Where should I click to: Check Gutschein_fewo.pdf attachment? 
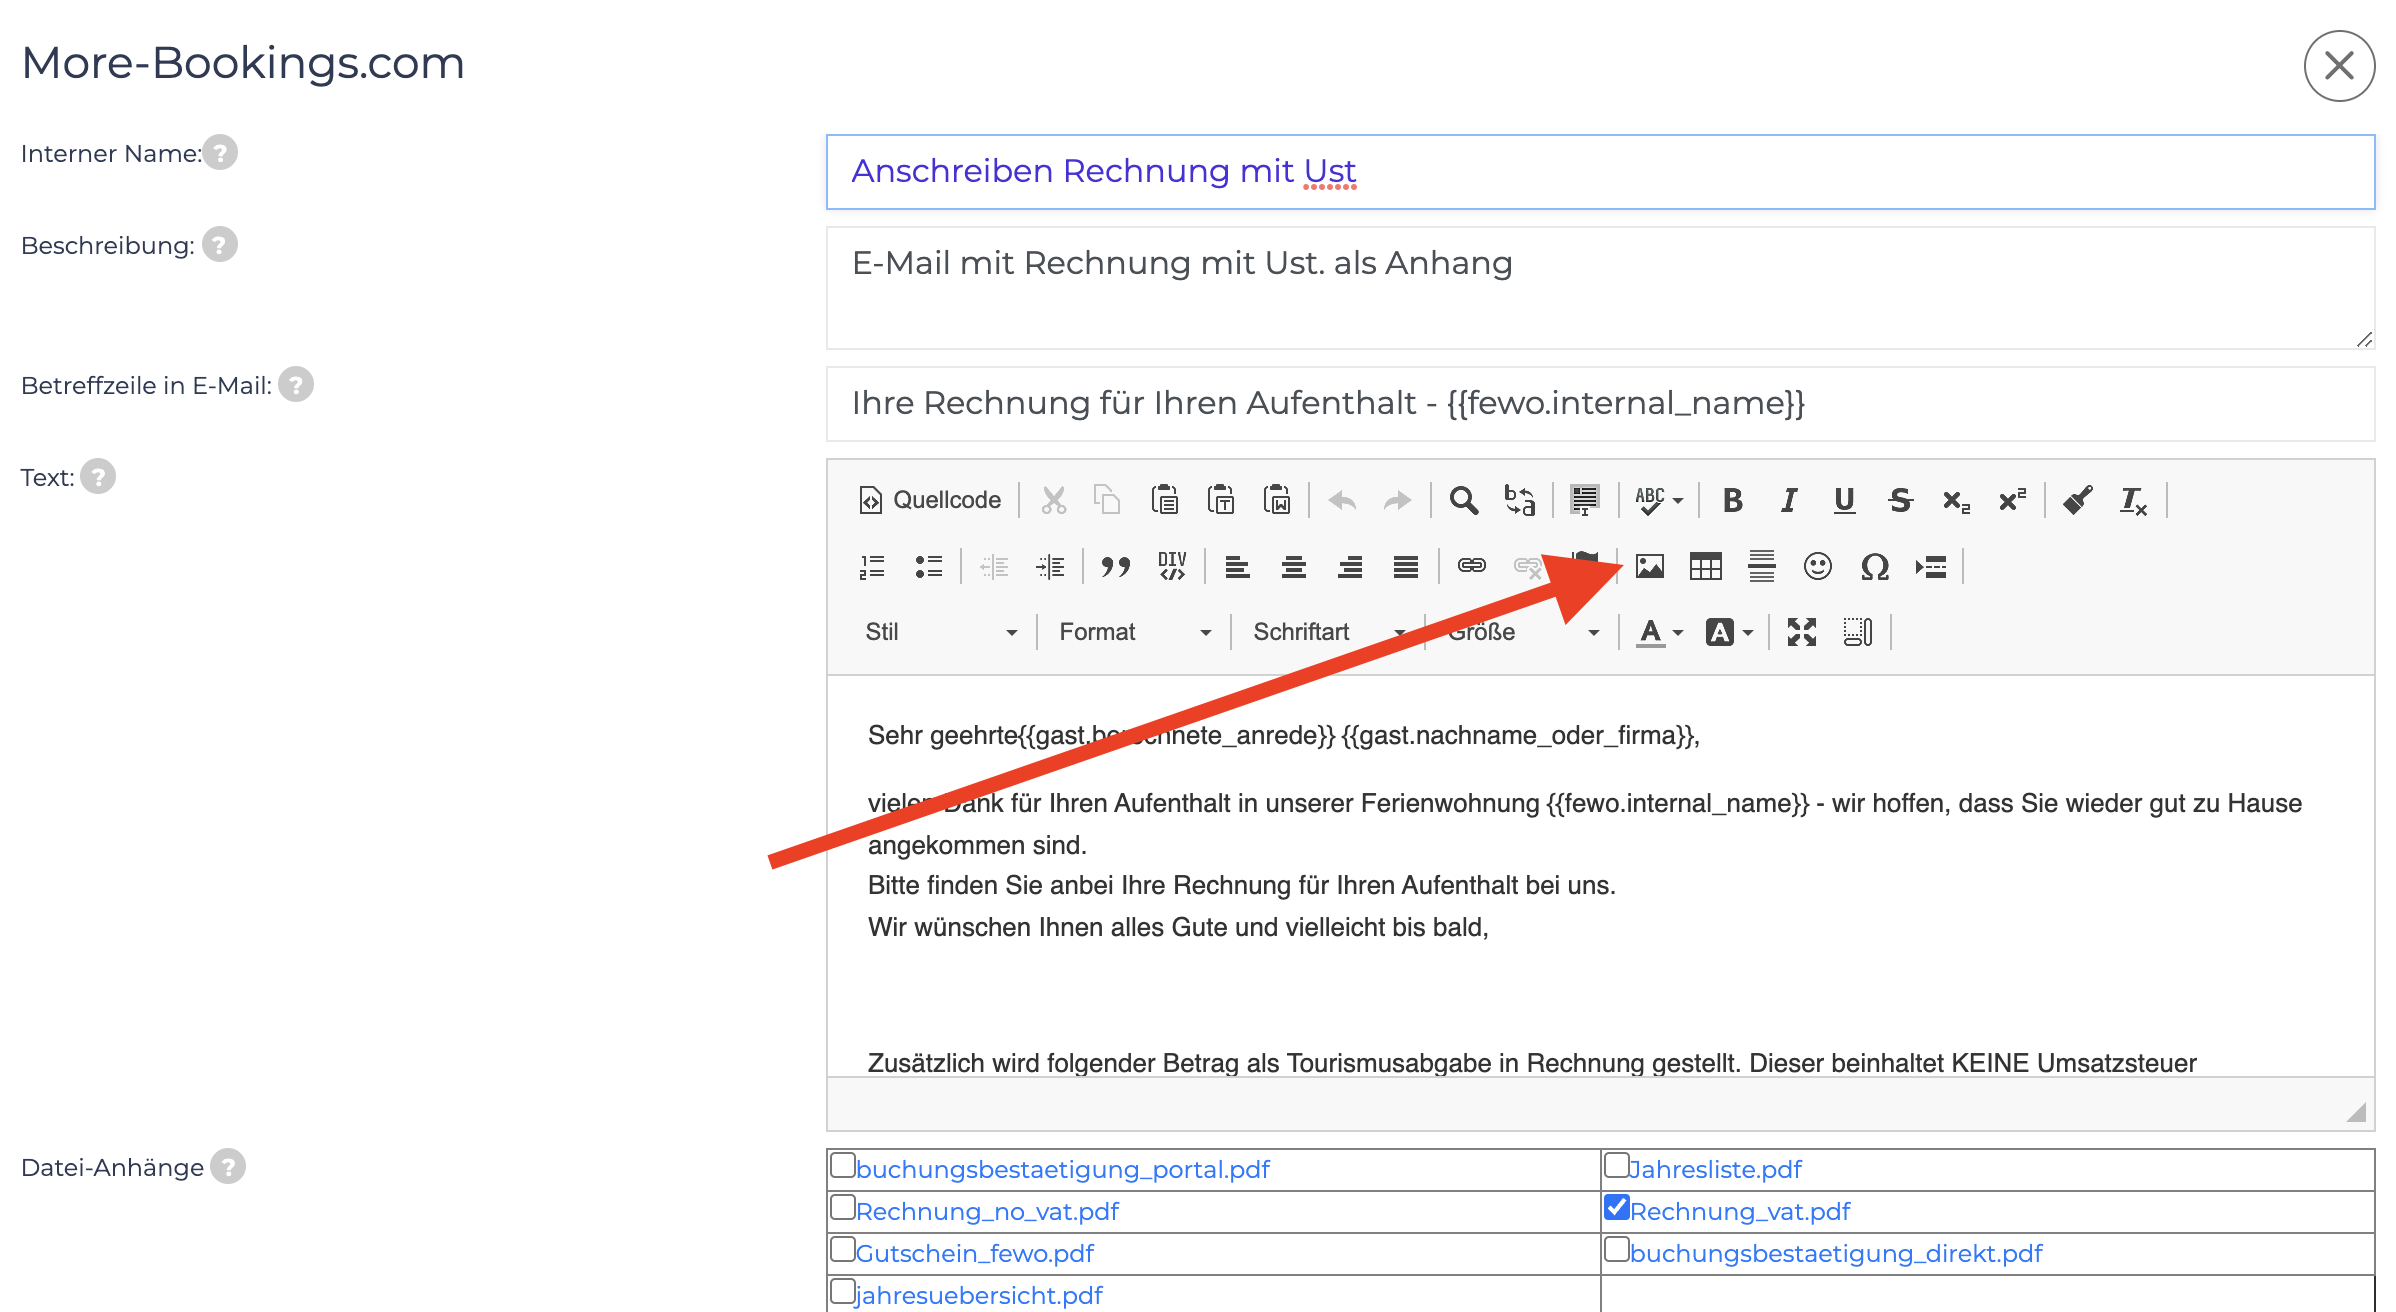pos(843,1250)
